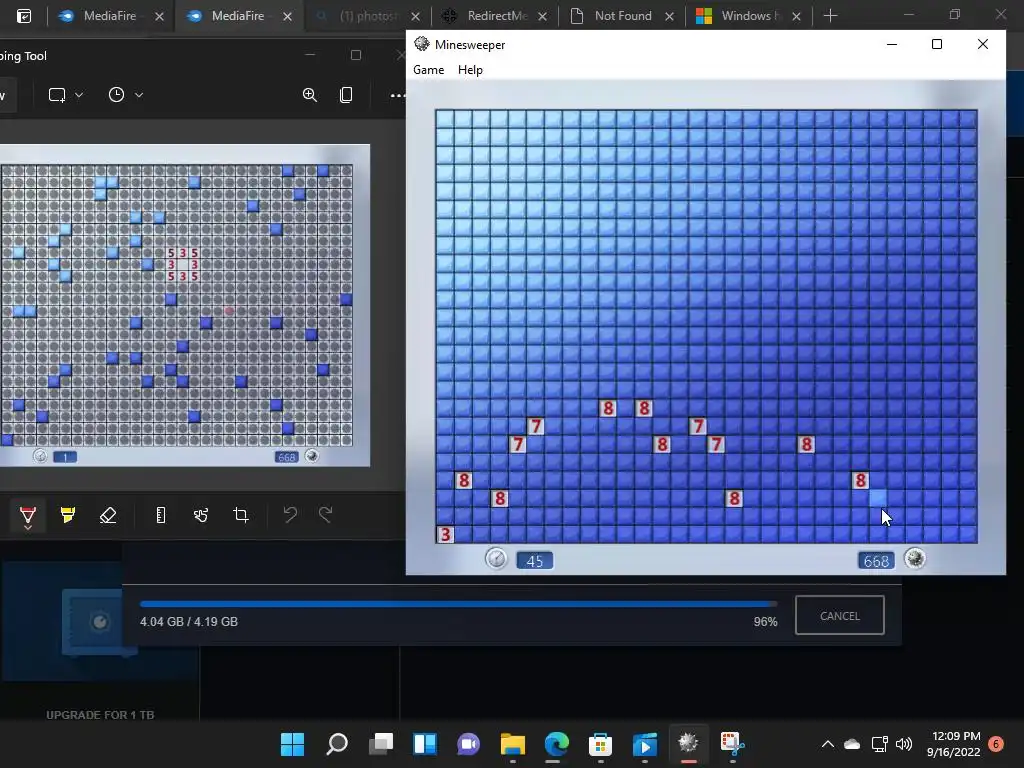Open Task View from the taskbar
The width and height of the screenshot is (1024, 768).
pyautogui.click(x=381, y=744)
